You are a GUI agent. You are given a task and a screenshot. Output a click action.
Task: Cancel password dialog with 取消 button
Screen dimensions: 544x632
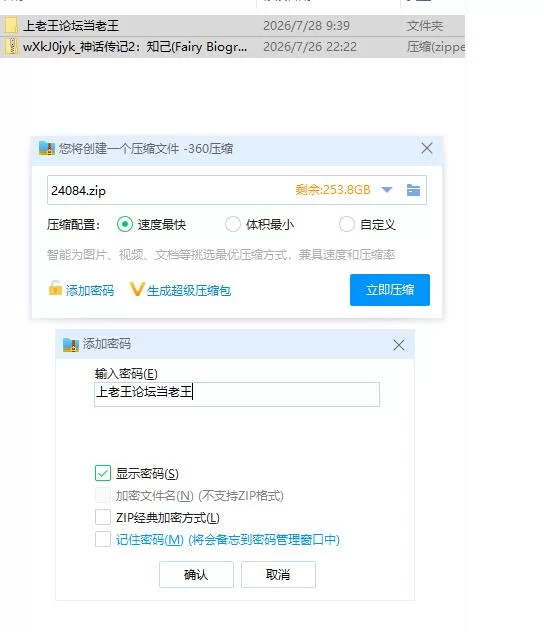point(278,574)
